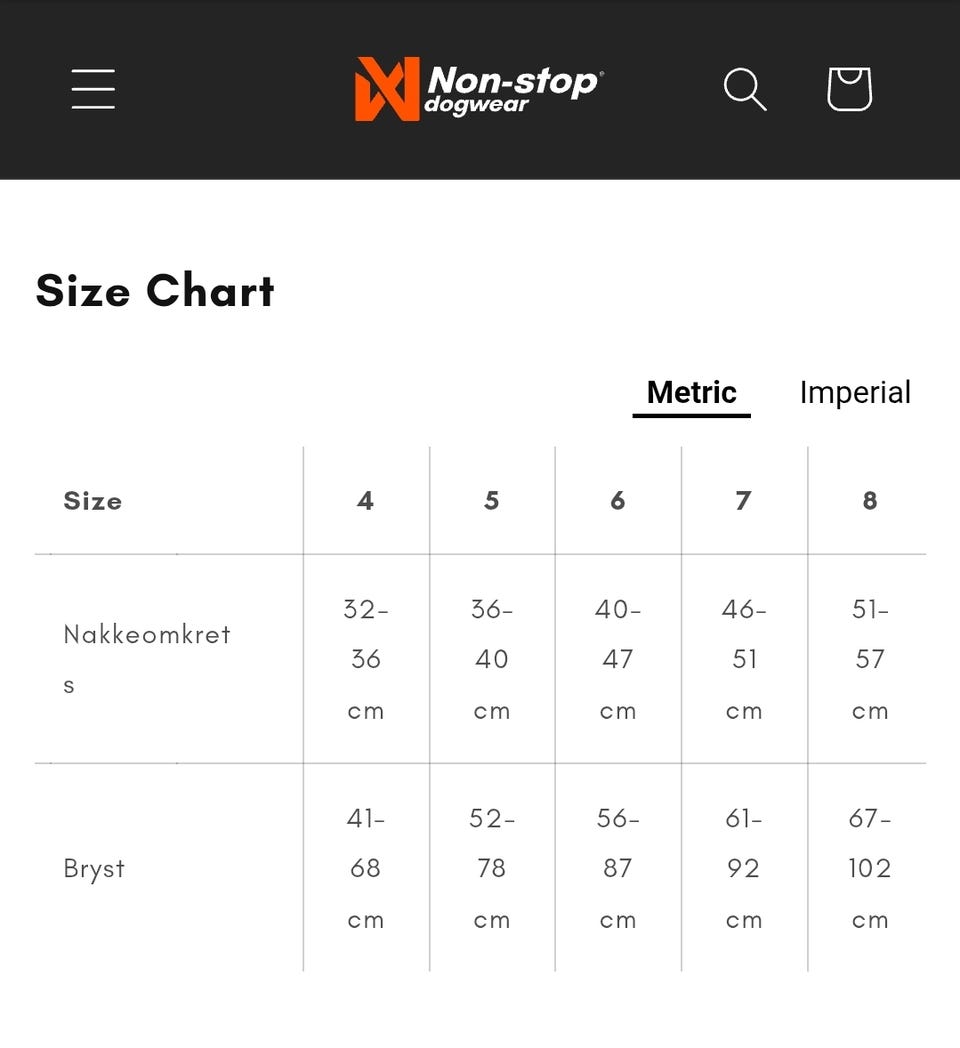Click chest measurement 67-102 cm cell

coord(870,868)
